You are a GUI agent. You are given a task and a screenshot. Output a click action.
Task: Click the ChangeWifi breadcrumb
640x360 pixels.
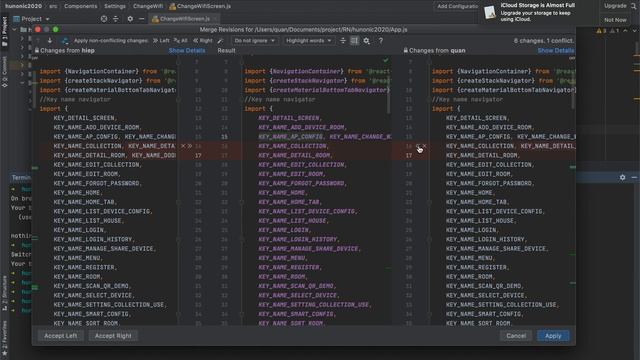click(148, 6)
